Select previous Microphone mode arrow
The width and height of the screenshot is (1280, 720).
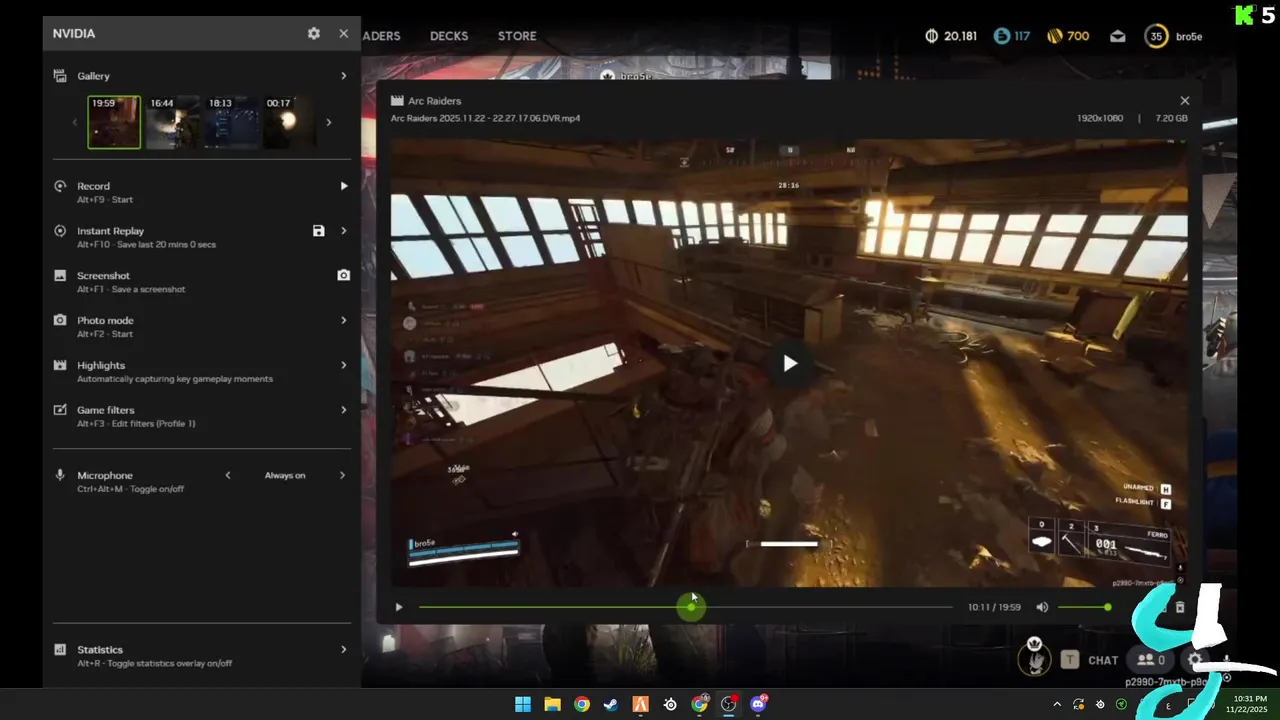(228, 475)
